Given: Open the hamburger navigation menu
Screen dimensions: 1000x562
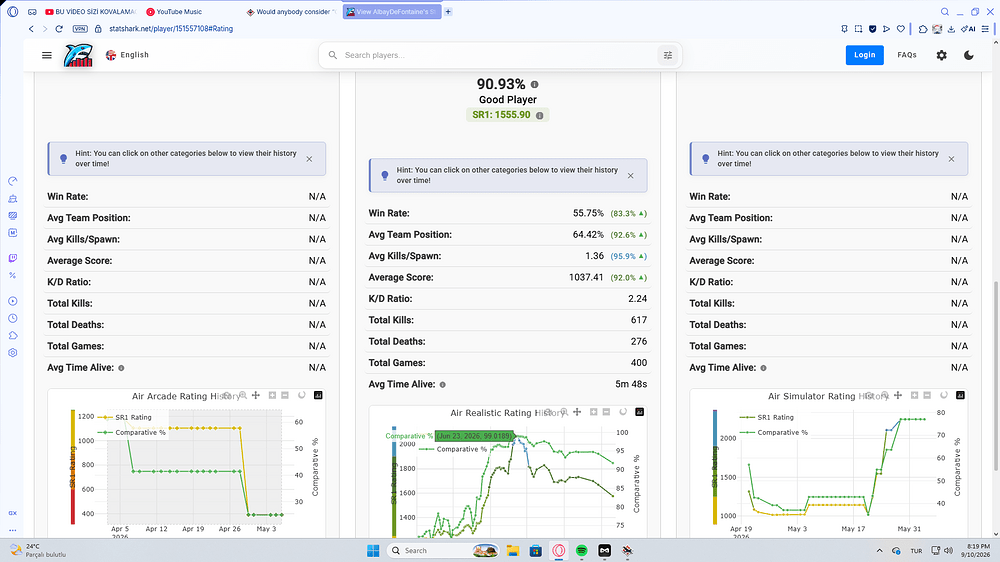Looking at the screenshot, I should pyautogui.click(x=47, y=55).
